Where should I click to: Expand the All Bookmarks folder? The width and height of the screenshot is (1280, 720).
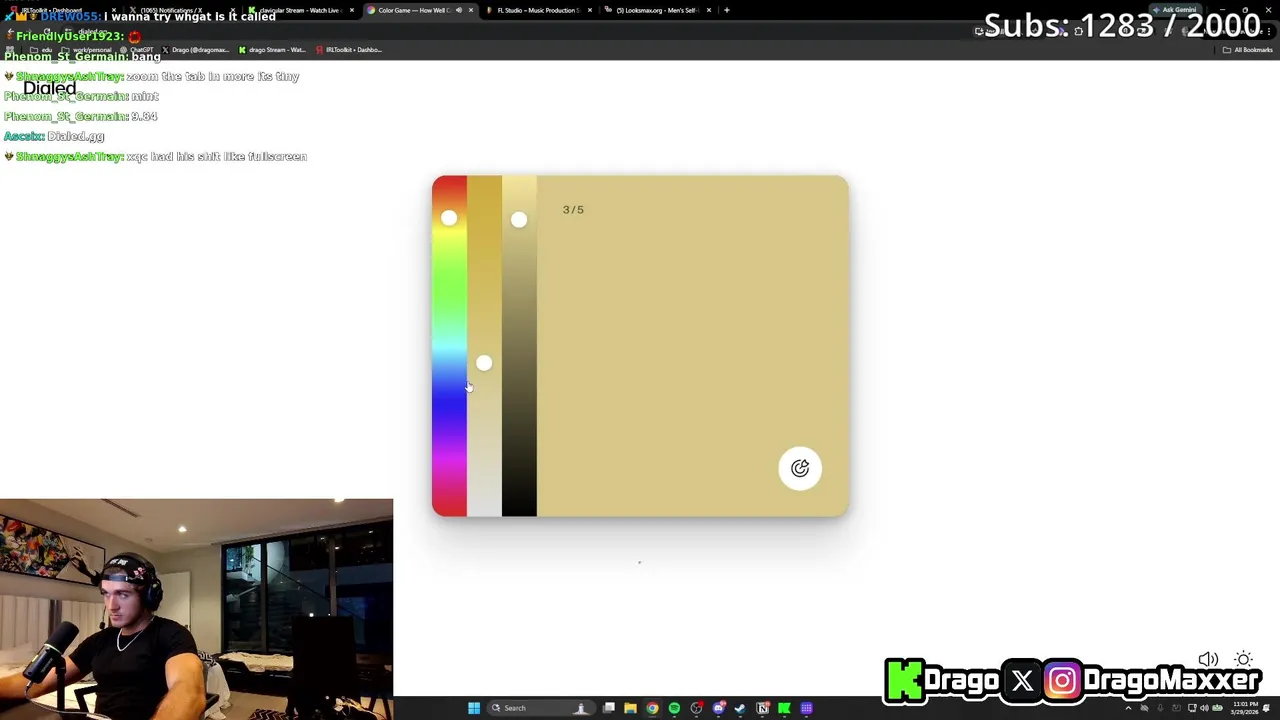coord(1248,49)
